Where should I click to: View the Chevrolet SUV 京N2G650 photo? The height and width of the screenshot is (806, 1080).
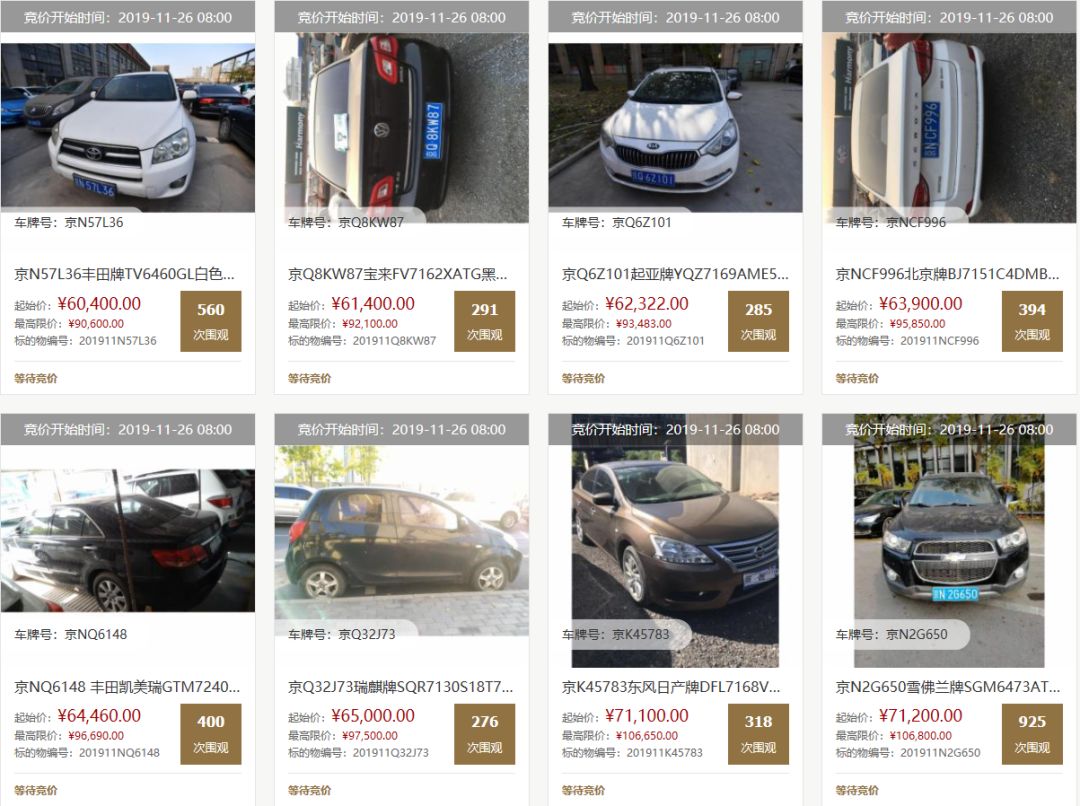point(948,541)
